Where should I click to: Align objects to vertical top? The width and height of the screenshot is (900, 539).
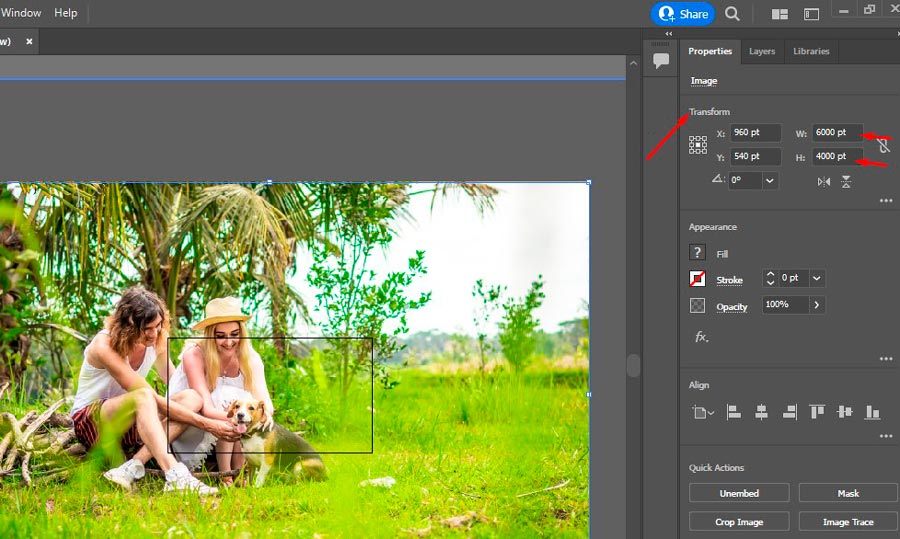(x=817, y=412)
